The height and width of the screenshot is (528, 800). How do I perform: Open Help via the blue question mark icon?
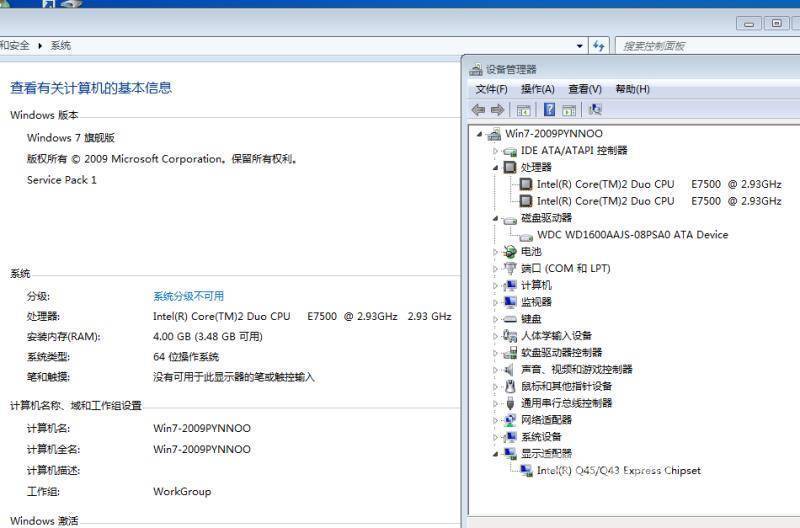pos(549,110)
